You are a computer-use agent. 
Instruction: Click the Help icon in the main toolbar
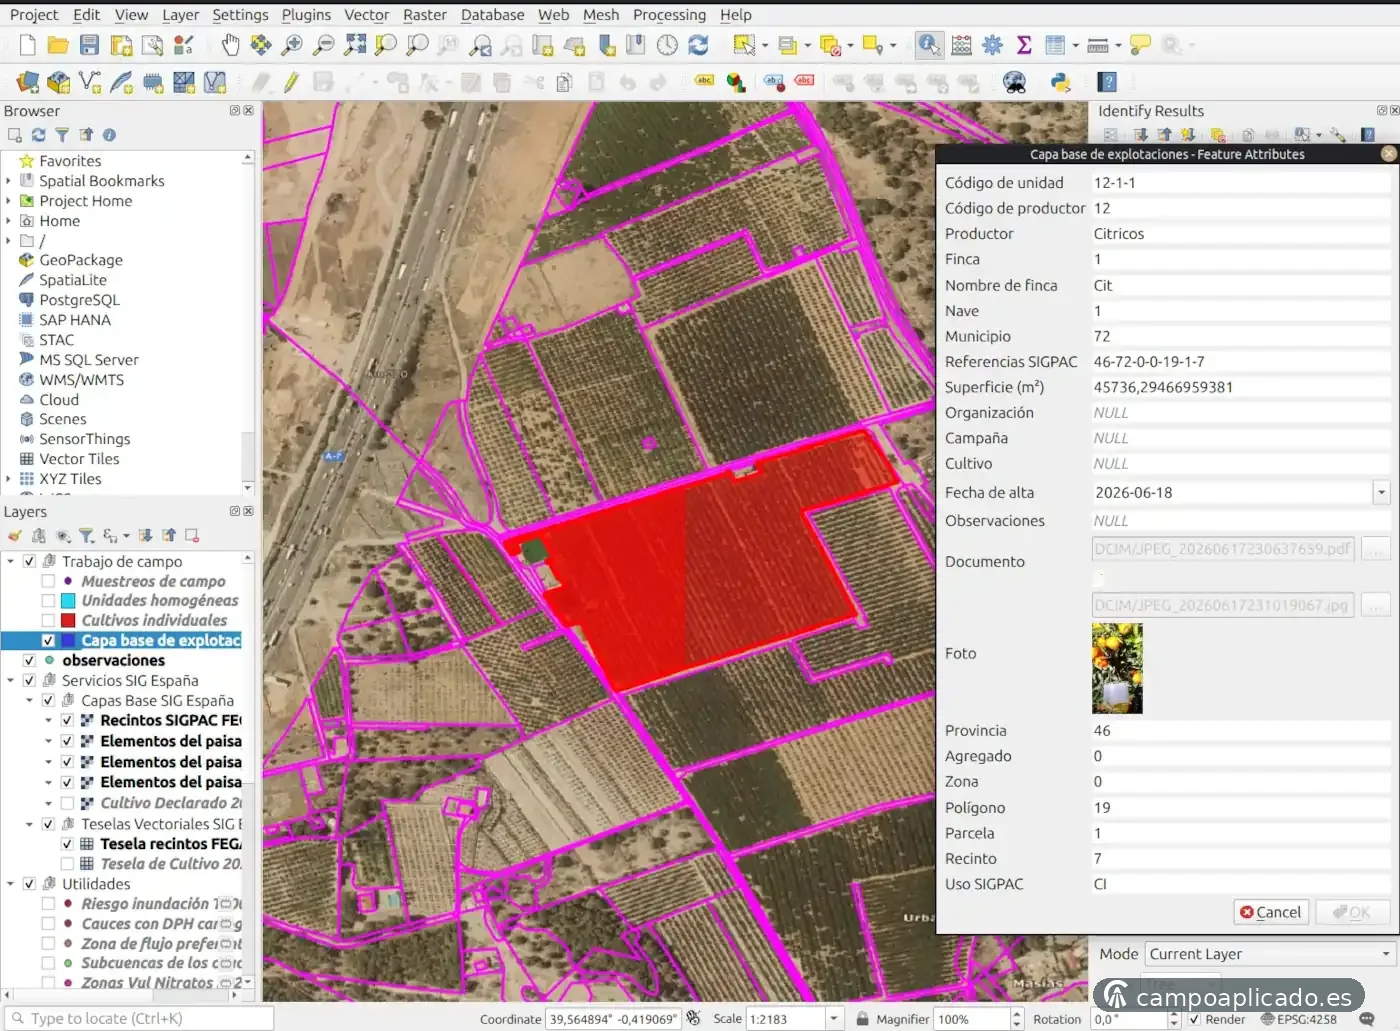(1107, 82)
